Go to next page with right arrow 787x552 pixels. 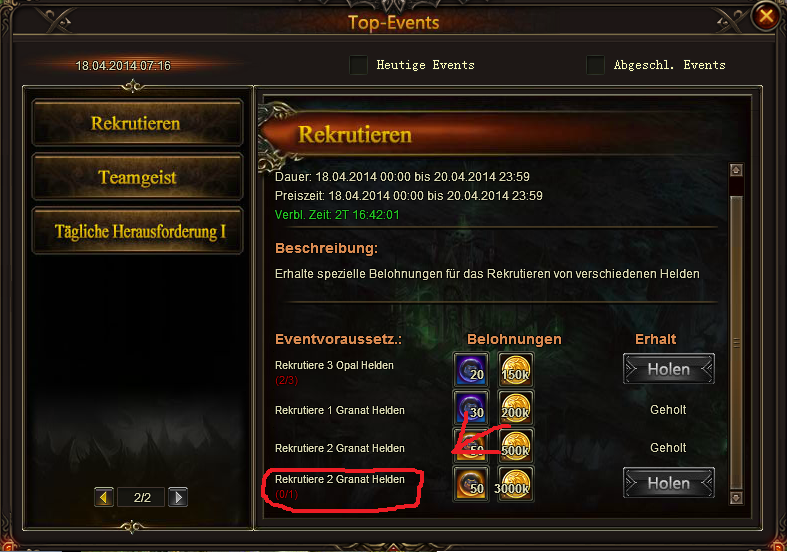tap(178, 497)
